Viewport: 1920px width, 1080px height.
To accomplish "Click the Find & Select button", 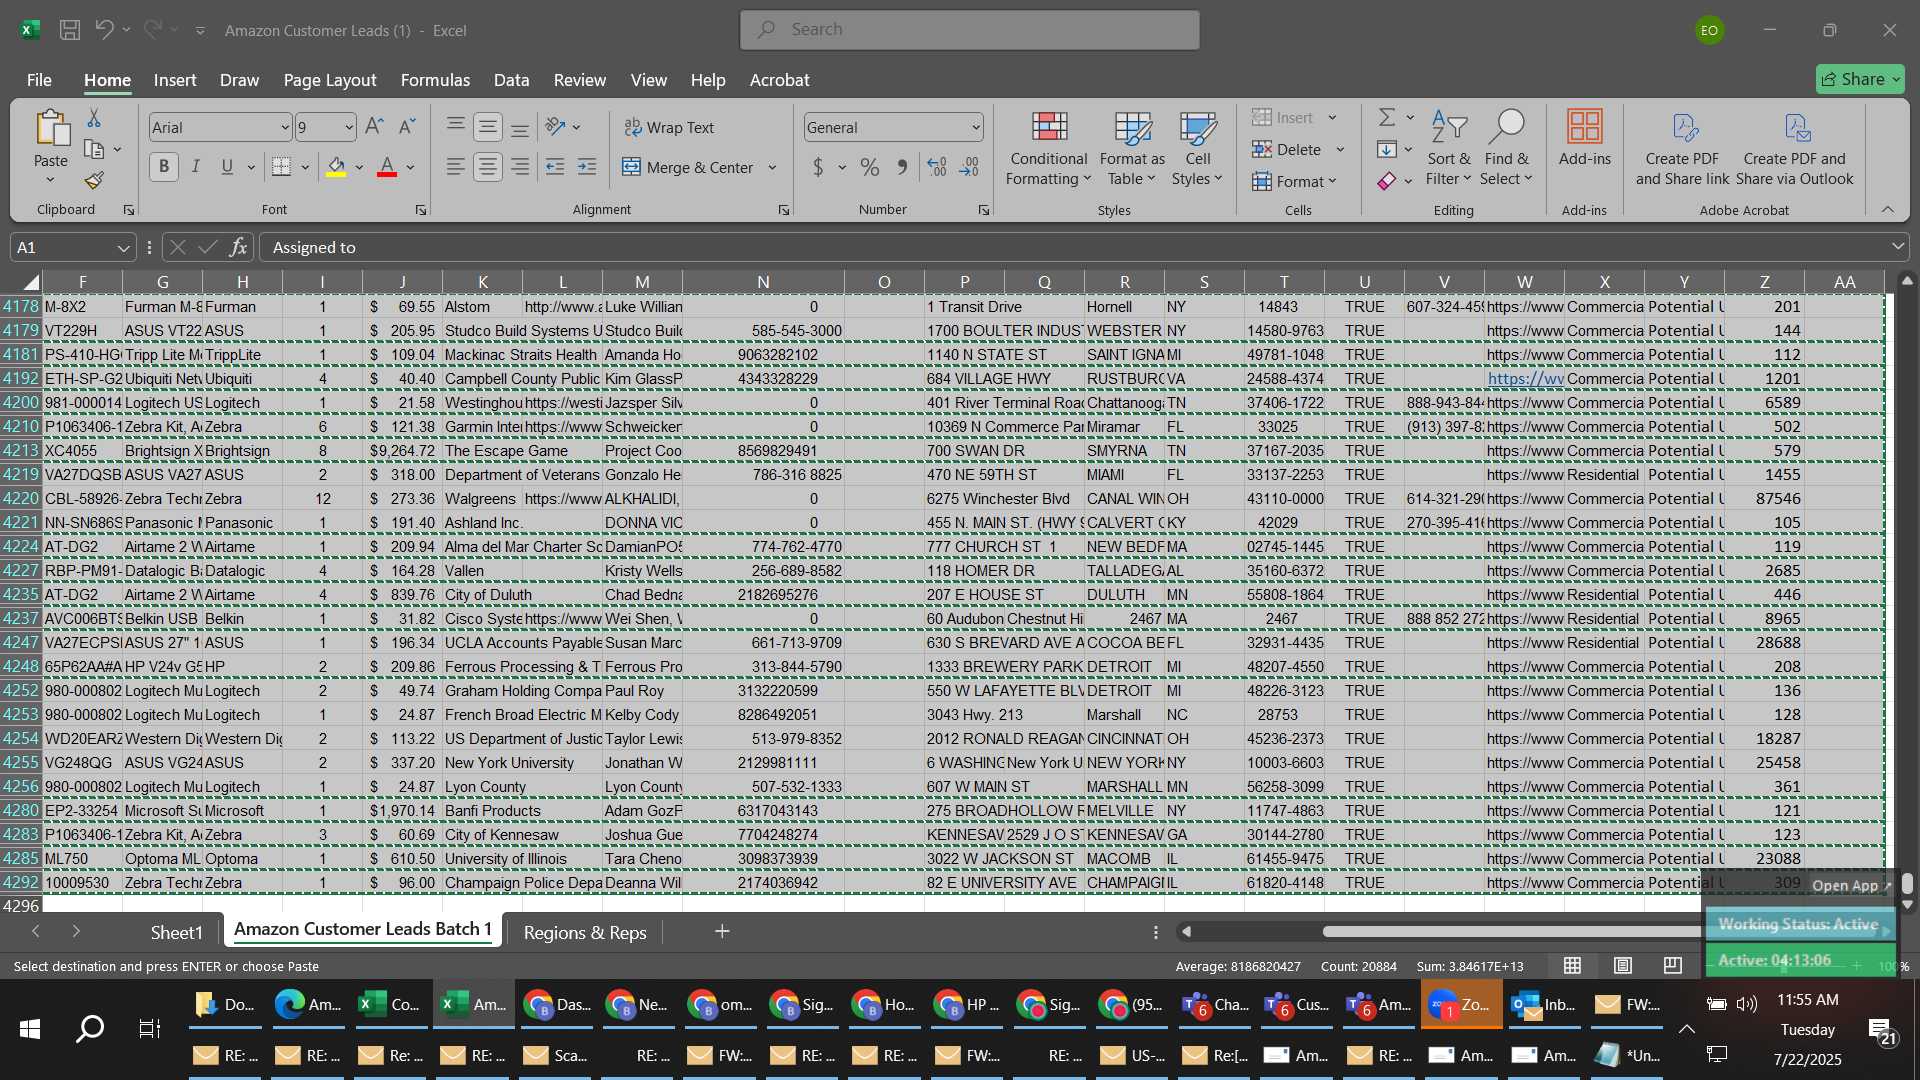I will click(x=1507, y=148).
